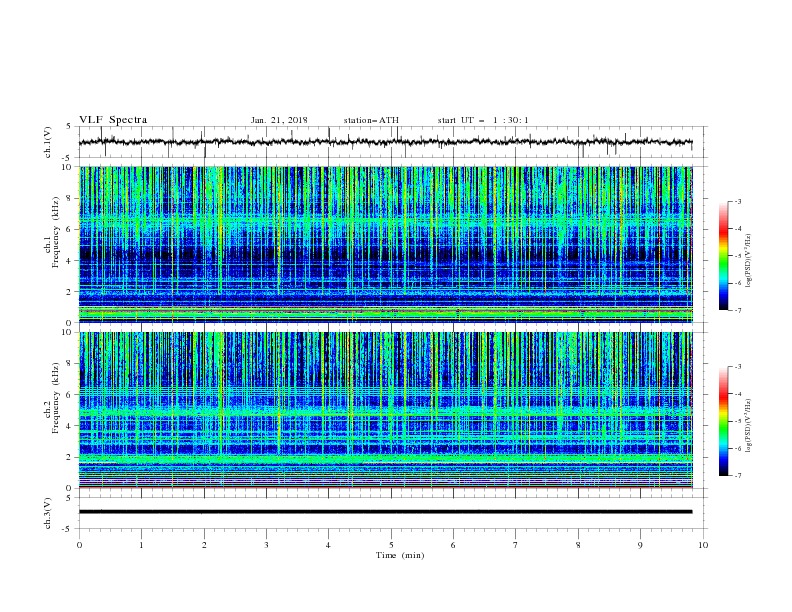Select the ch.2 "Frequency (kHz)" axis label
This screenshot has height=612, width=792.
[55, 398]
